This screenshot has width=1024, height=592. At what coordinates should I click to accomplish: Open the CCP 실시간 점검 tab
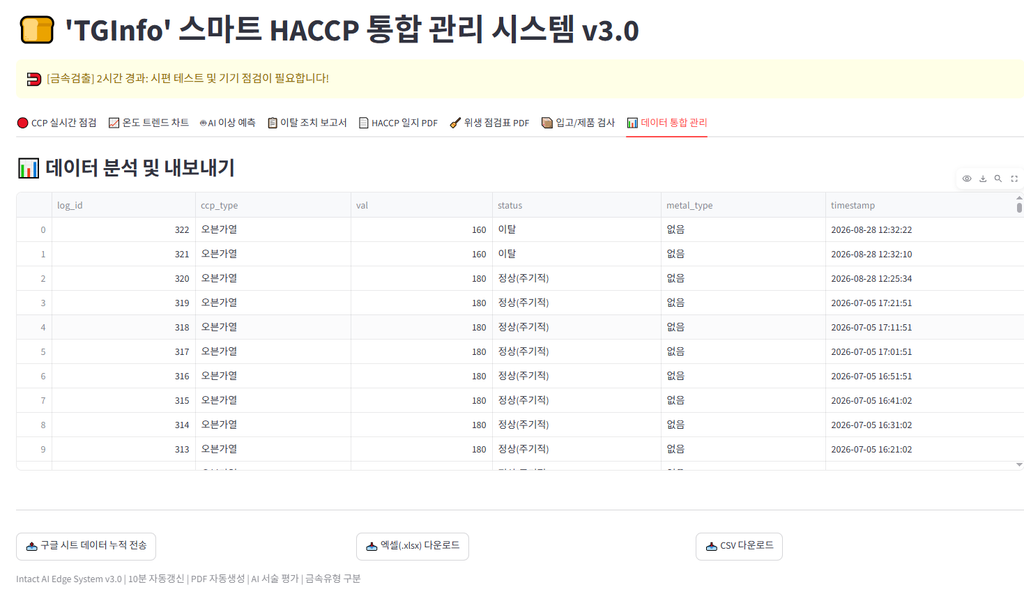[x=57, y=123]
